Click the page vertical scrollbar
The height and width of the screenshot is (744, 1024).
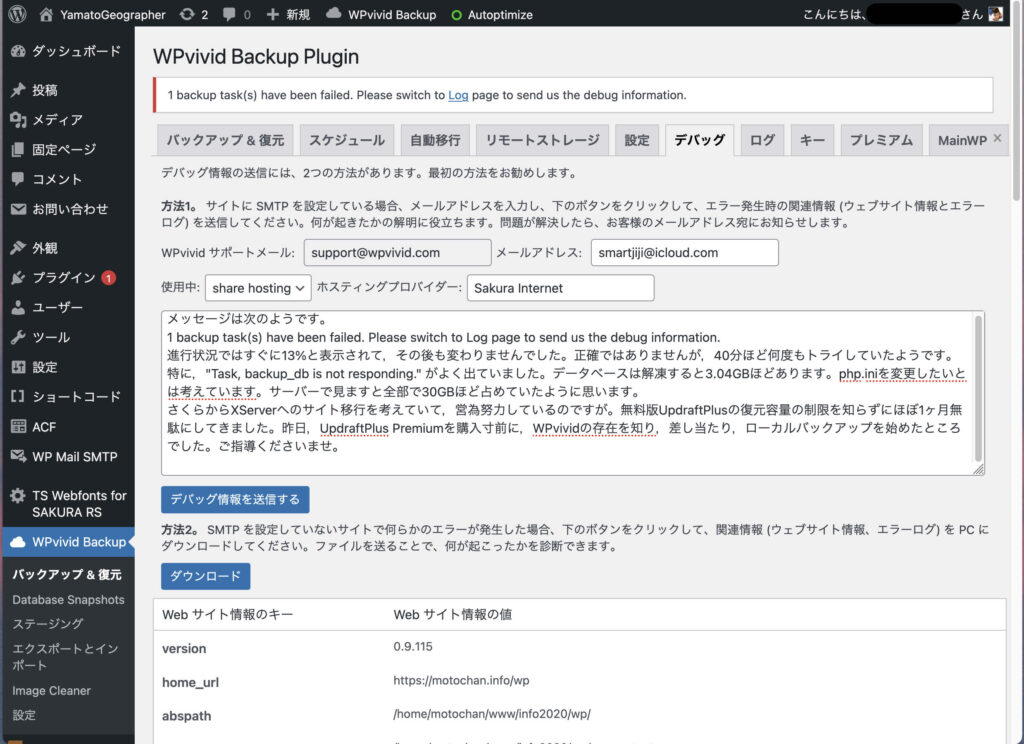point(1016,103)
